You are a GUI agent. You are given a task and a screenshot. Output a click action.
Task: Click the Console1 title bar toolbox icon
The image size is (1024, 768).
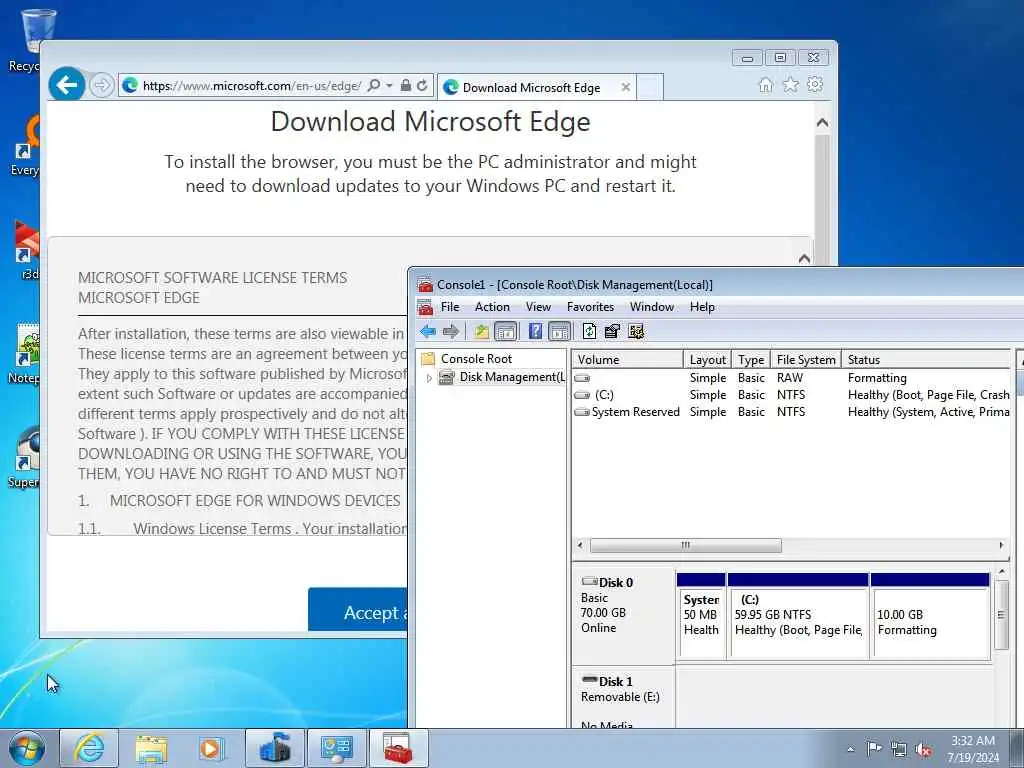tap(426, 285)
